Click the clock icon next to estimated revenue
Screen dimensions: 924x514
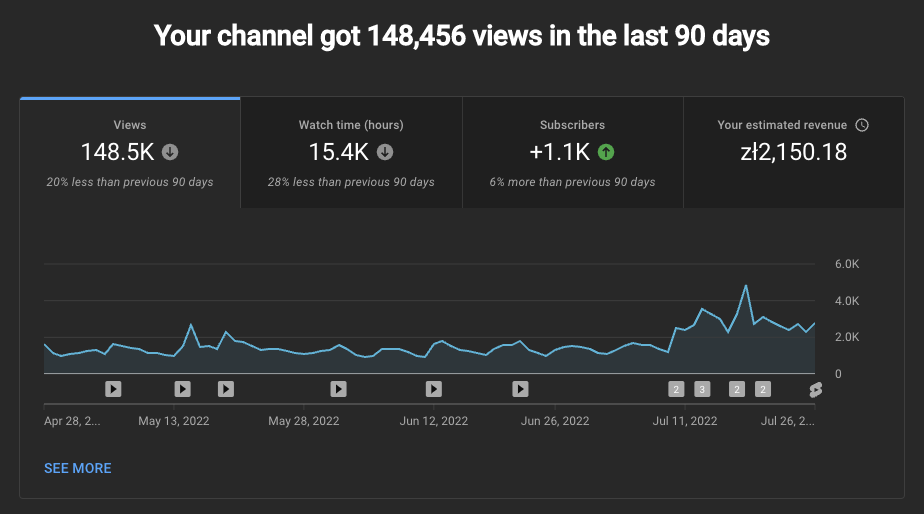point(862,125)
